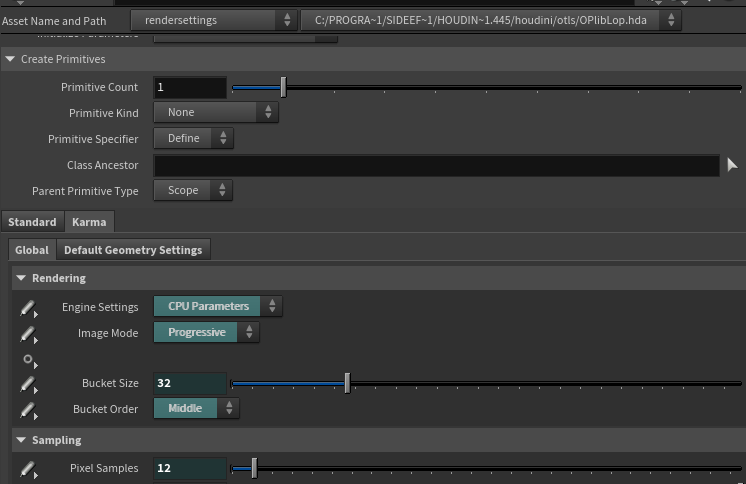Click the small circle icon below Image Mode
746x484 pixels.
29,361
